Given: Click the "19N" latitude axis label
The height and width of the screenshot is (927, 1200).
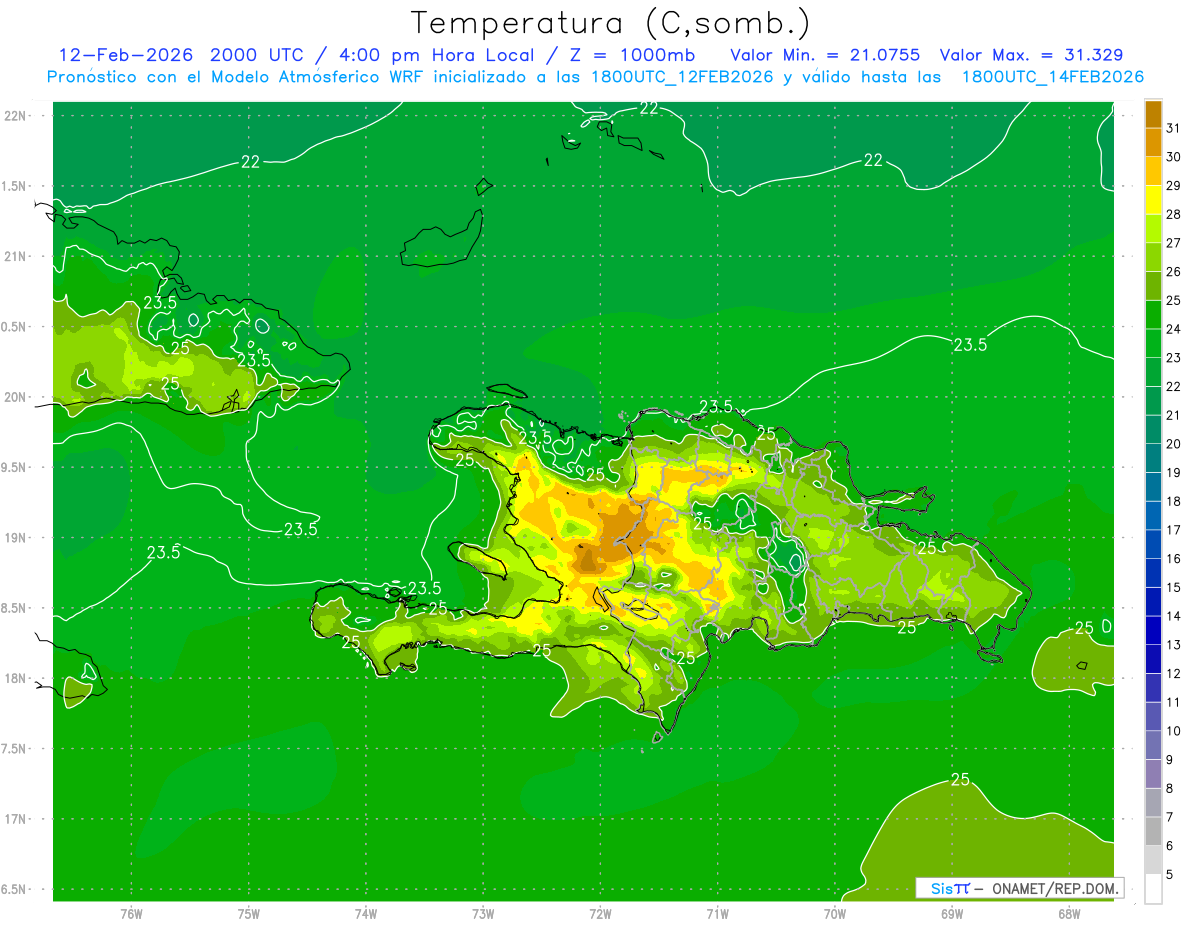Looking at the screenshot, I should pos(17,538).
